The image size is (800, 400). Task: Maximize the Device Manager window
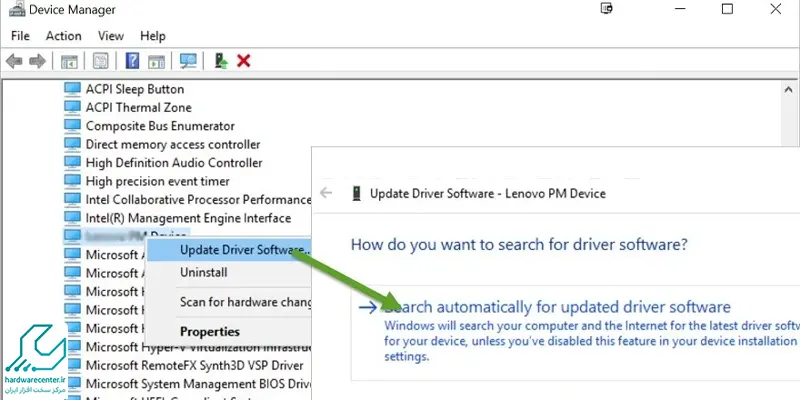pyautogui.click(x=728, y=9)
